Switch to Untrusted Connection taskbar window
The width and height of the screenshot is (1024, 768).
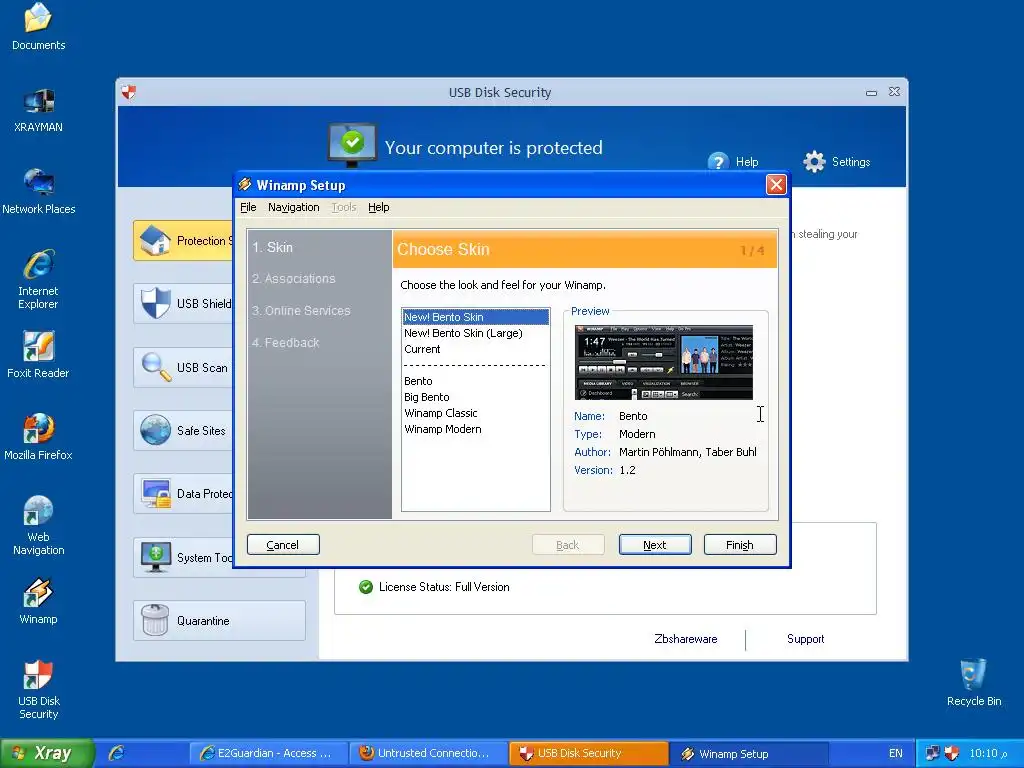coord(428,753)
